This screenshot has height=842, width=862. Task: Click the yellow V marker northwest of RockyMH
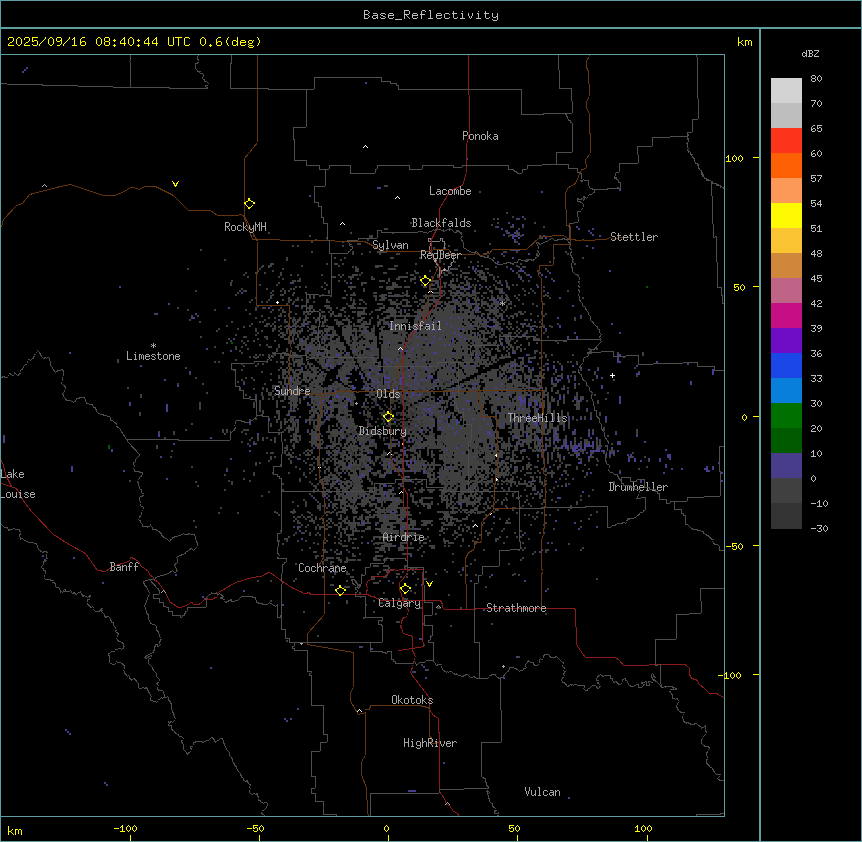point(175,184)
